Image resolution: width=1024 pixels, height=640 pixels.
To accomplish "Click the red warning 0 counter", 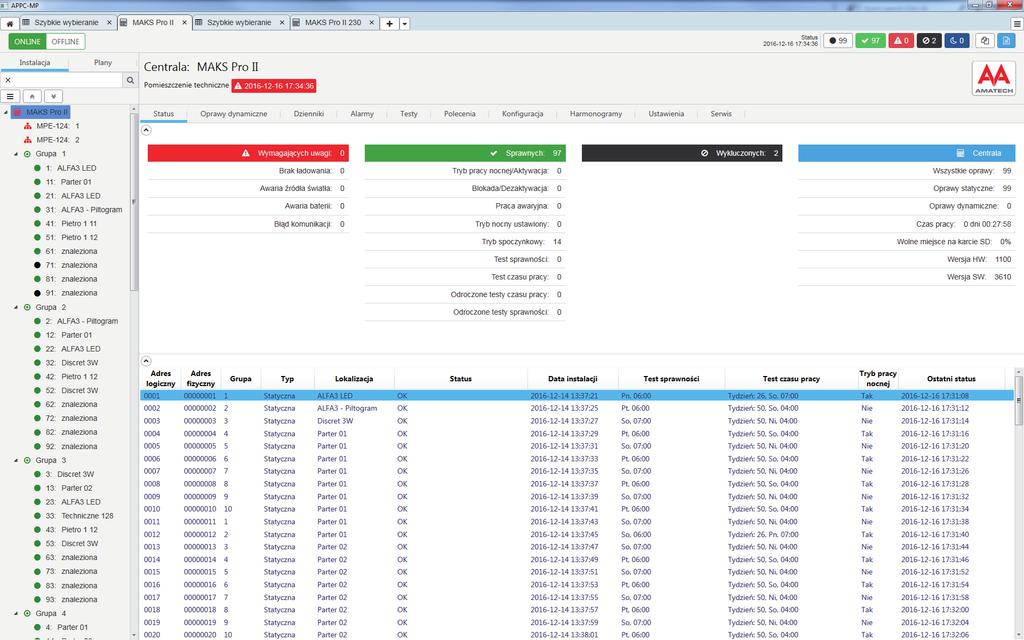I will click(901, 40).
